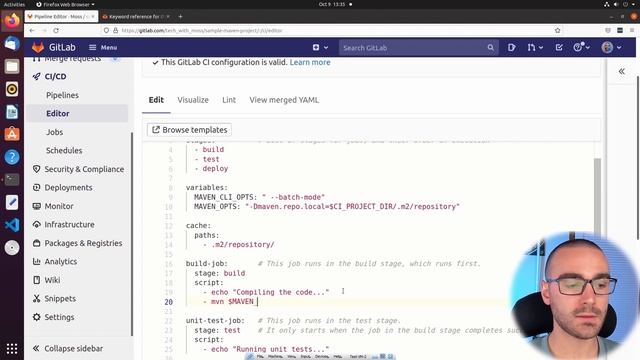This screenshot has height=360, width=640.
Task: Click the address bar URL
Action: click(x=202, y=31)
